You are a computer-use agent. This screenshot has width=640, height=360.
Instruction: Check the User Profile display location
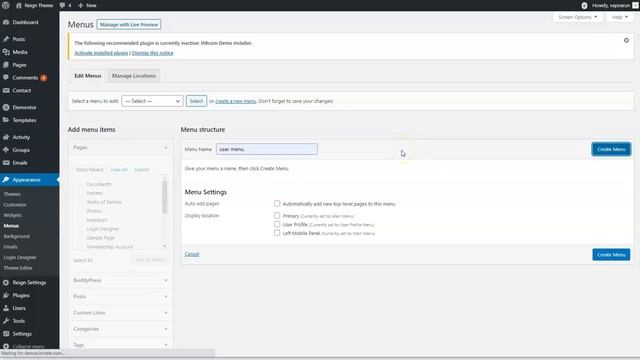pos(277,224)
